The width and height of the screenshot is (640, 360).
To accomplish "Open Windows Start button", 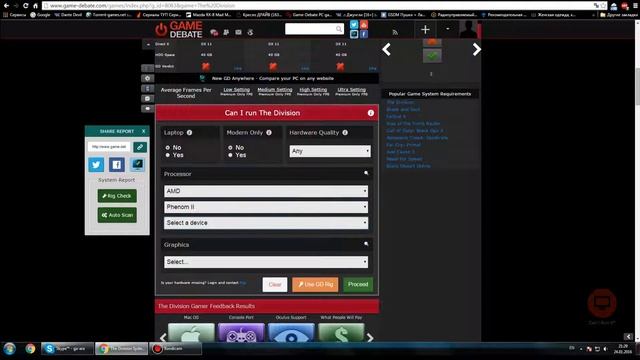I will pos(9,349).
